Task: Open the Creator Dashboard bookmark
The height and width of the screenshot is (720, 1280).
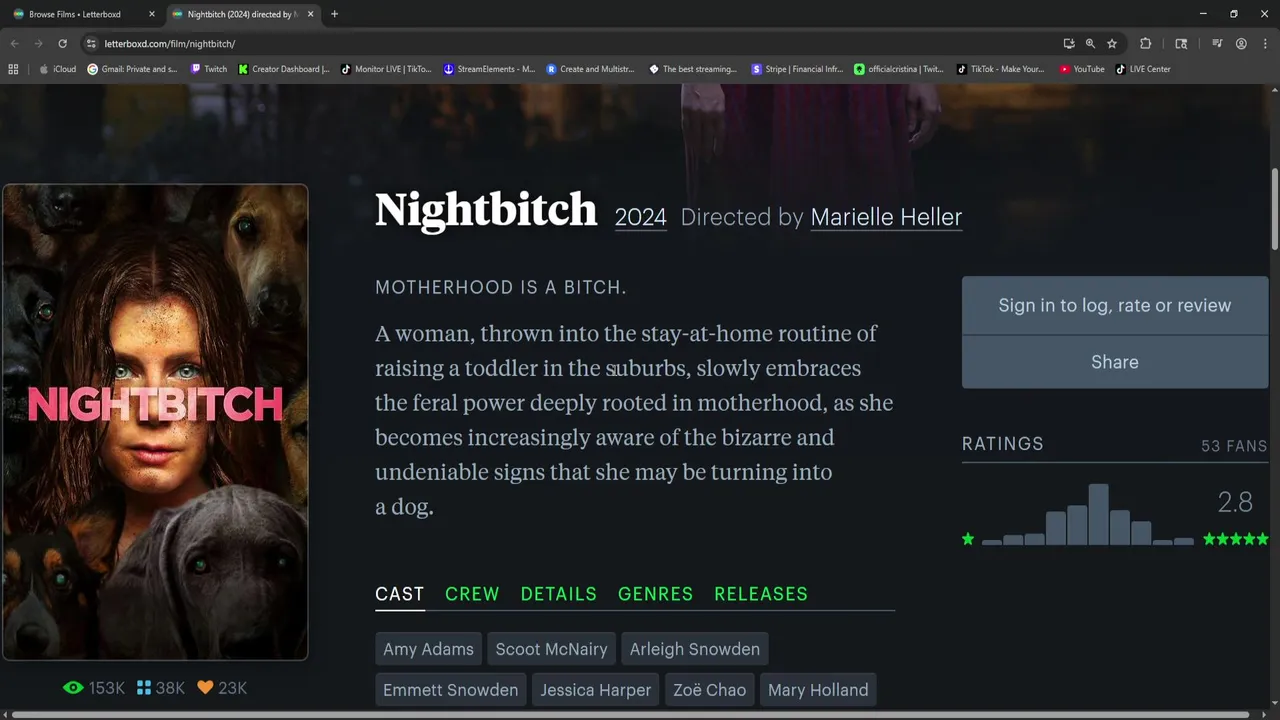Action: pos(284,69)
